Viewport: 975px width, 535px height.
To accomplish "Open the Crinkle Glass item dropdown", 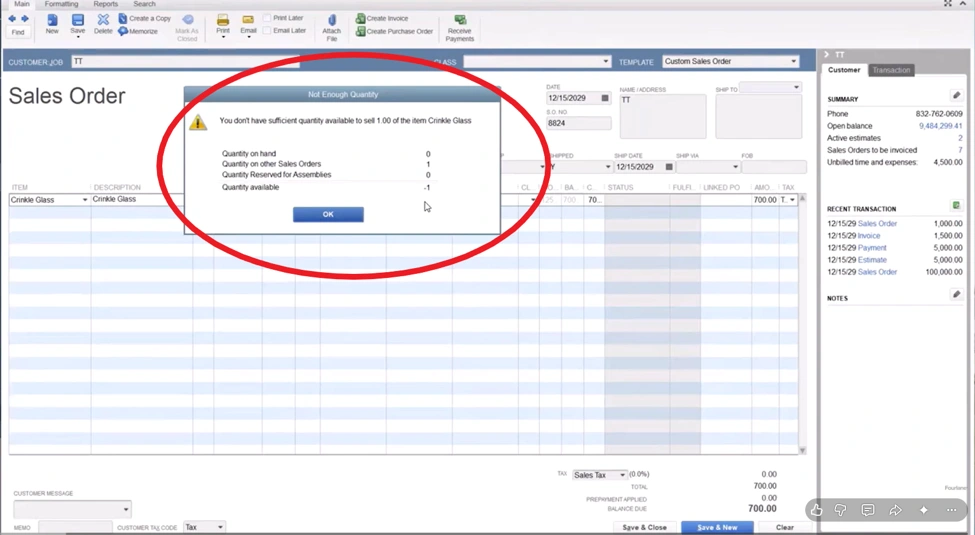I will (85, 200).
